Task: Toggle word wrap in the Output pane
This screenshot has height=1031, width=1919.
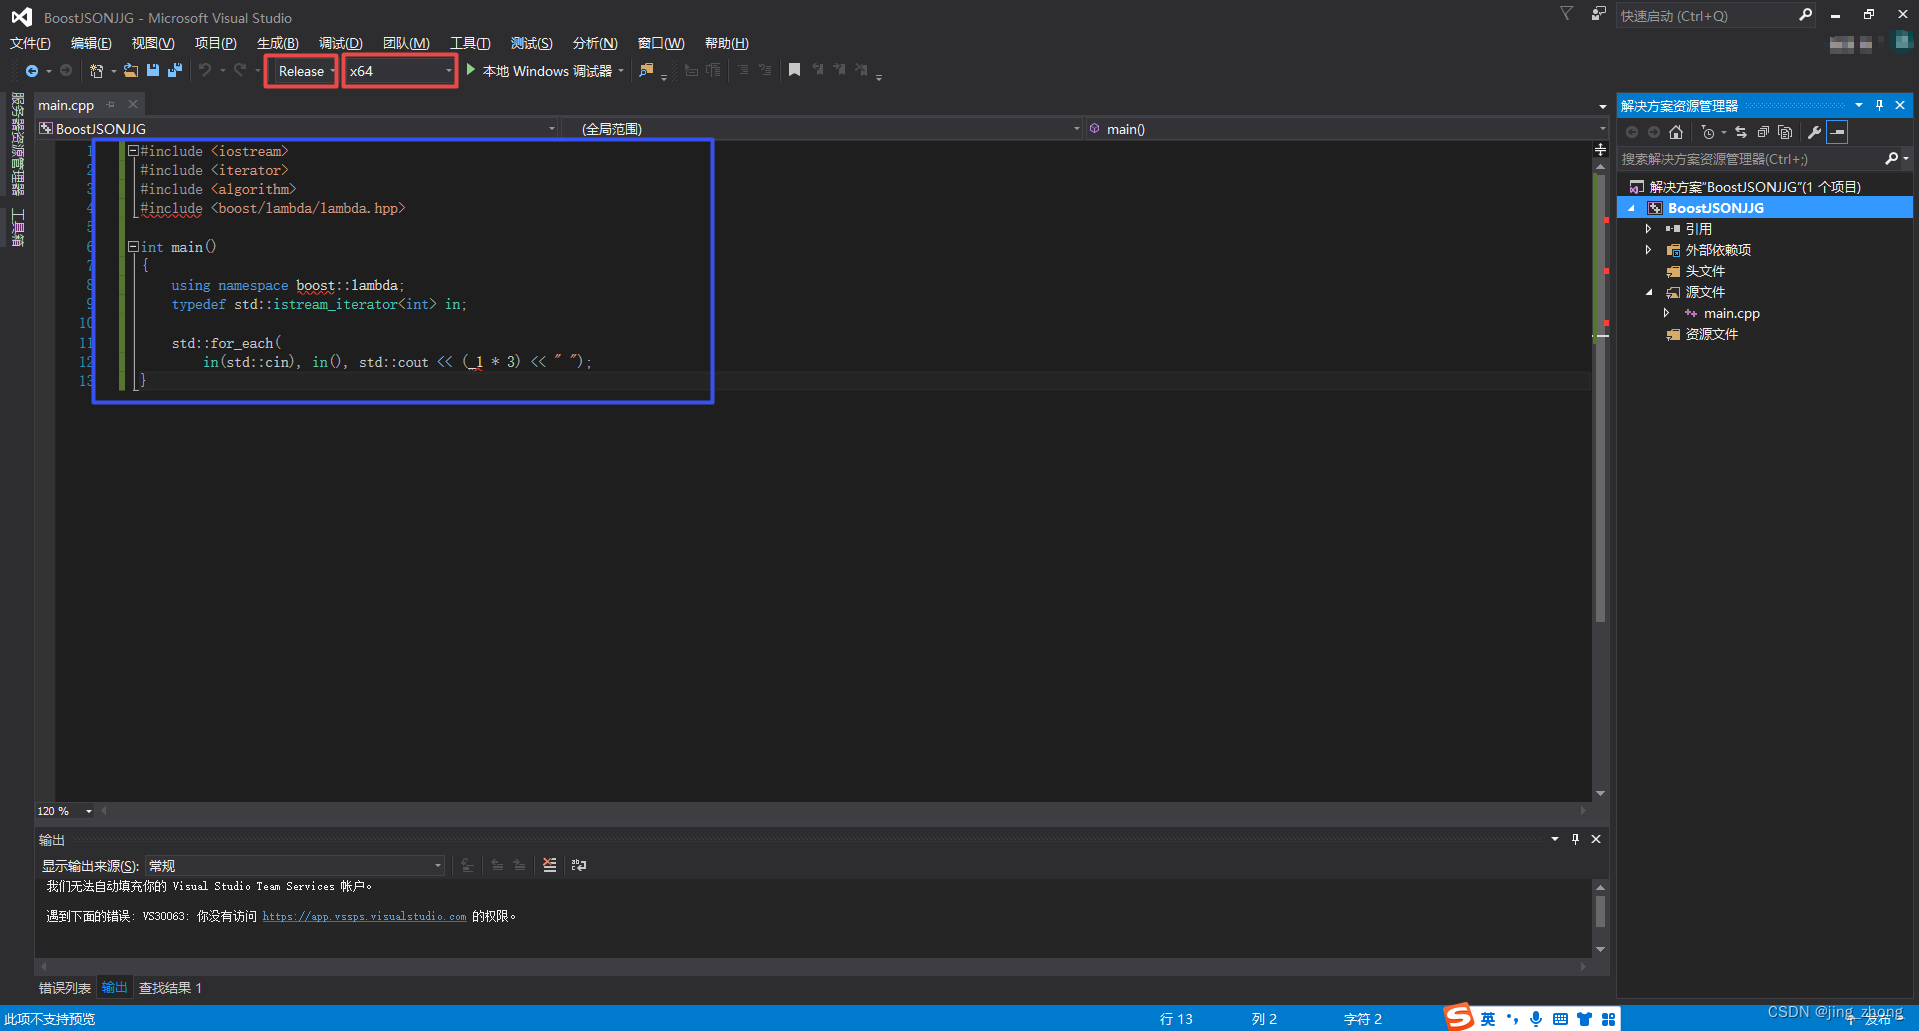Action: (x=579, y=865)
